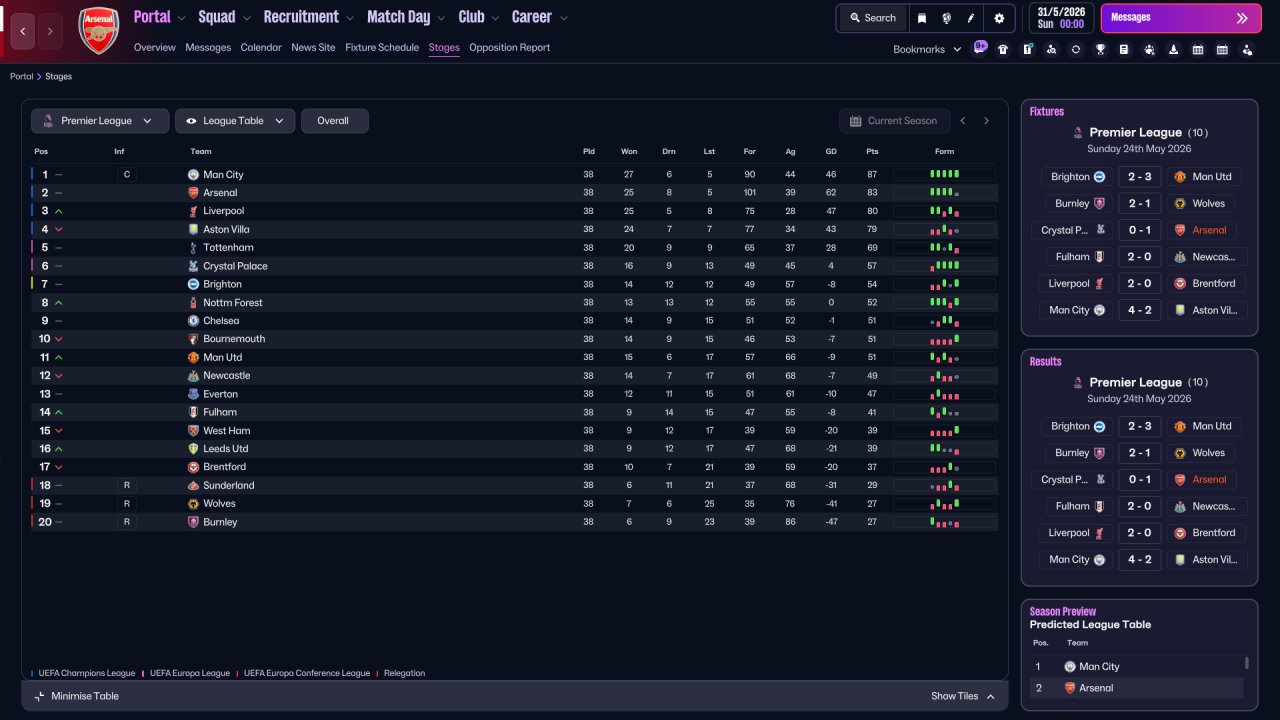Screen dimensions: 1280x720
Task: Click the Overall filter button
Action: (x=334, y=121)
